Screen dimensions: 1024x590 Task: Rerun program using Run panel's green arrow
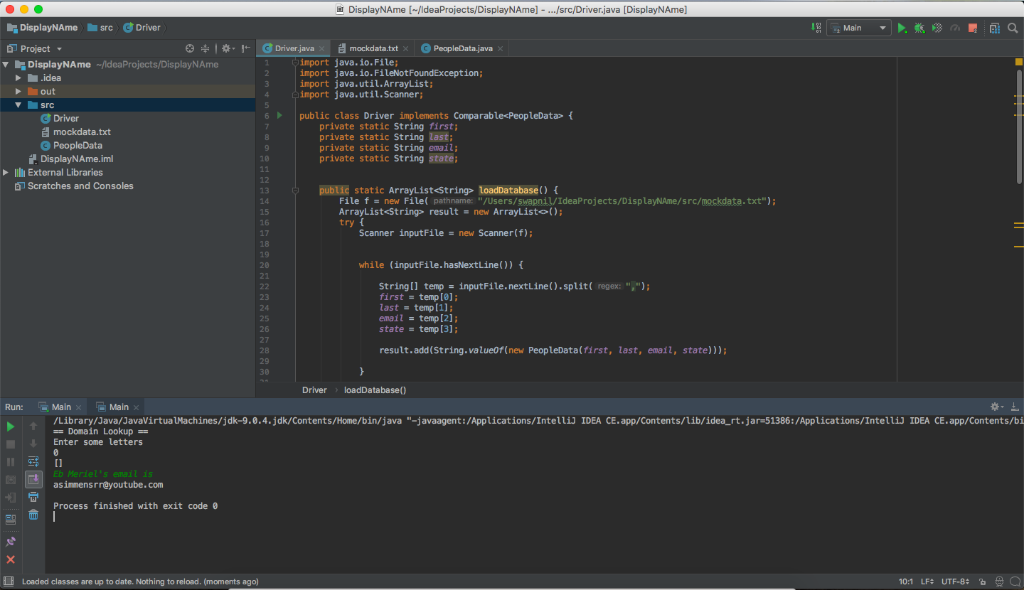[x=11, y=426]
